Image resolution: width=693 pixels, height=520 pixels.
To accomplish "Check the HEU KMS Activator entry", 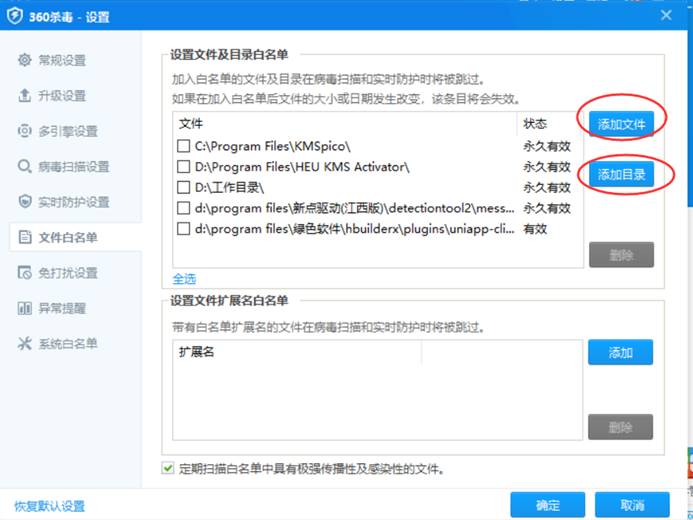I will pos(183,167).
